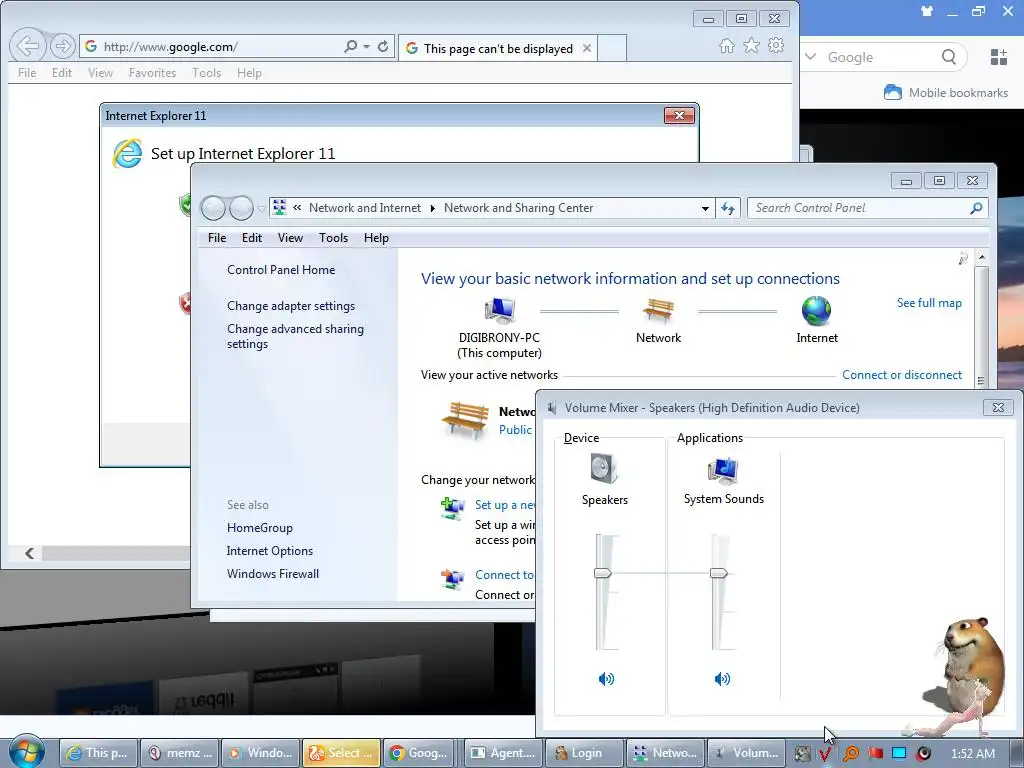Screen dimensions: 1024x768
Task: Click the search magnifier in Internet Explorer address bar
Action: pos(351,46)
